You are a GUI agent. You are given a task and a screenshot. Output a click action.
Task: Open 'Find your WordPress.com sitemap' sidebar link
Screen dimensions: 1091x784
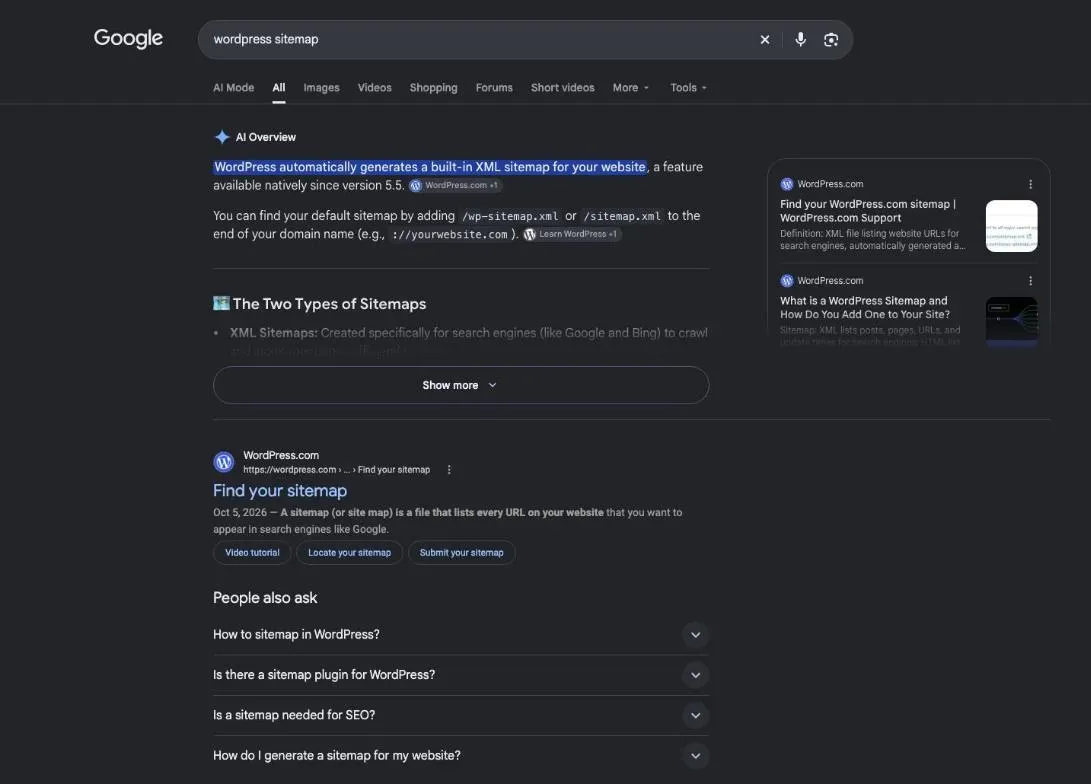[868, 211]
